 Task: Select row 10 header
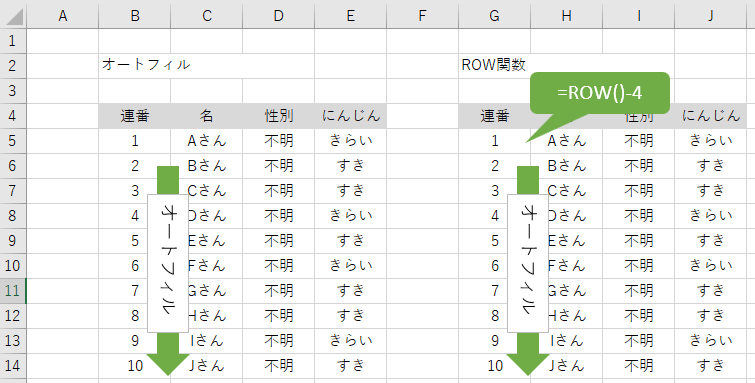[x=13, y=266]
